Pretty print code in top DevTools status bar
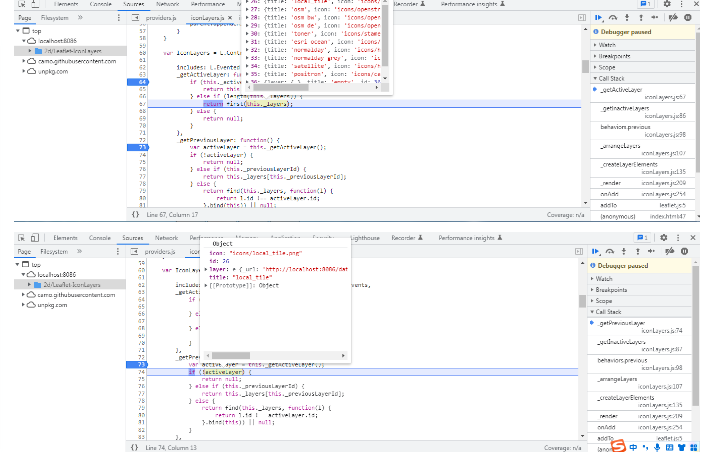The image size is (715, 452). 135,214
